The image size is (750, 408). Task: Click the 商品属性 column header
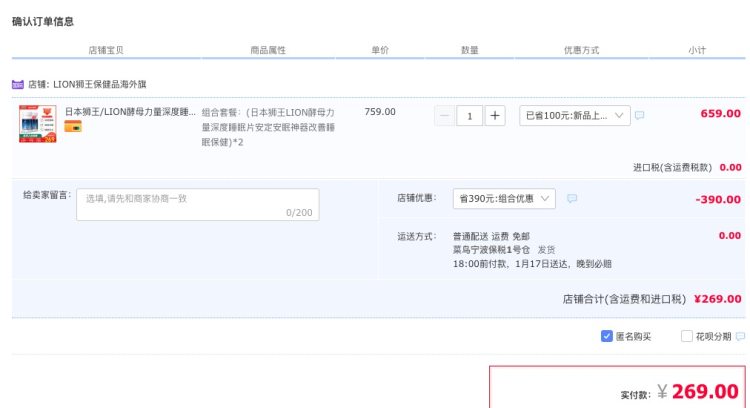tap(268, 50)
